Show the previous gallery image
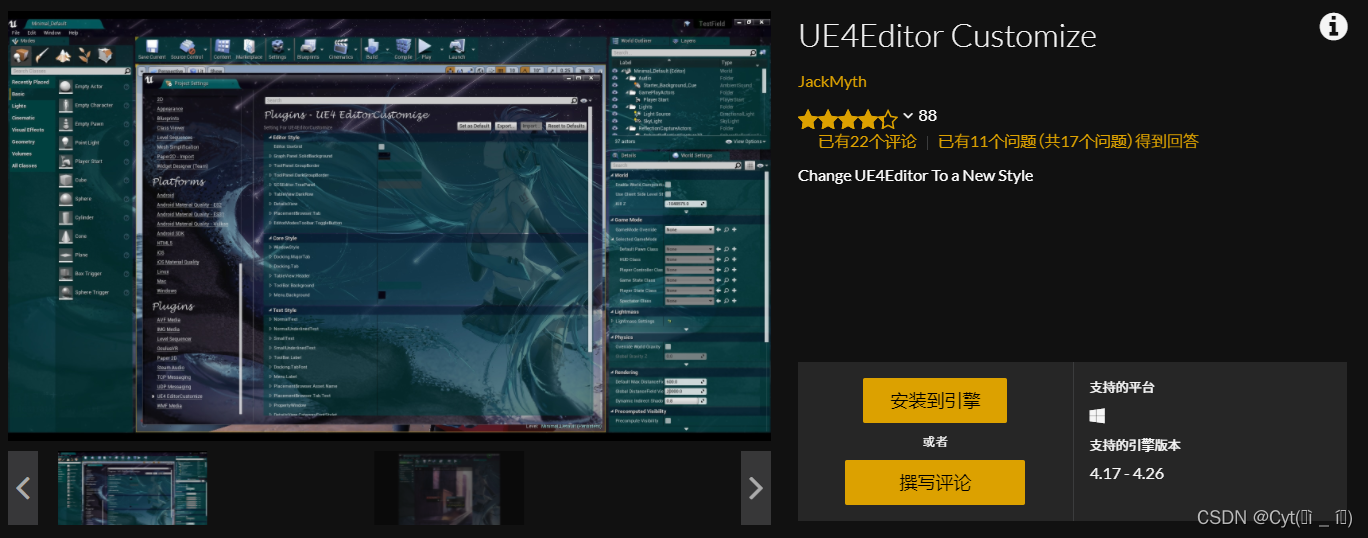This screenshot has width=1368, height=538. click(23, 488)
